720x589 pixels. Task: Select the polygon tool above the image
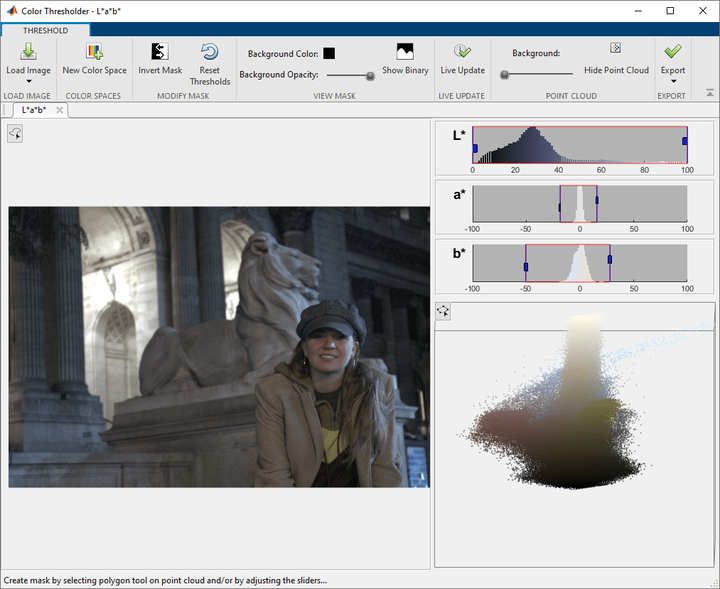(15, 133)
